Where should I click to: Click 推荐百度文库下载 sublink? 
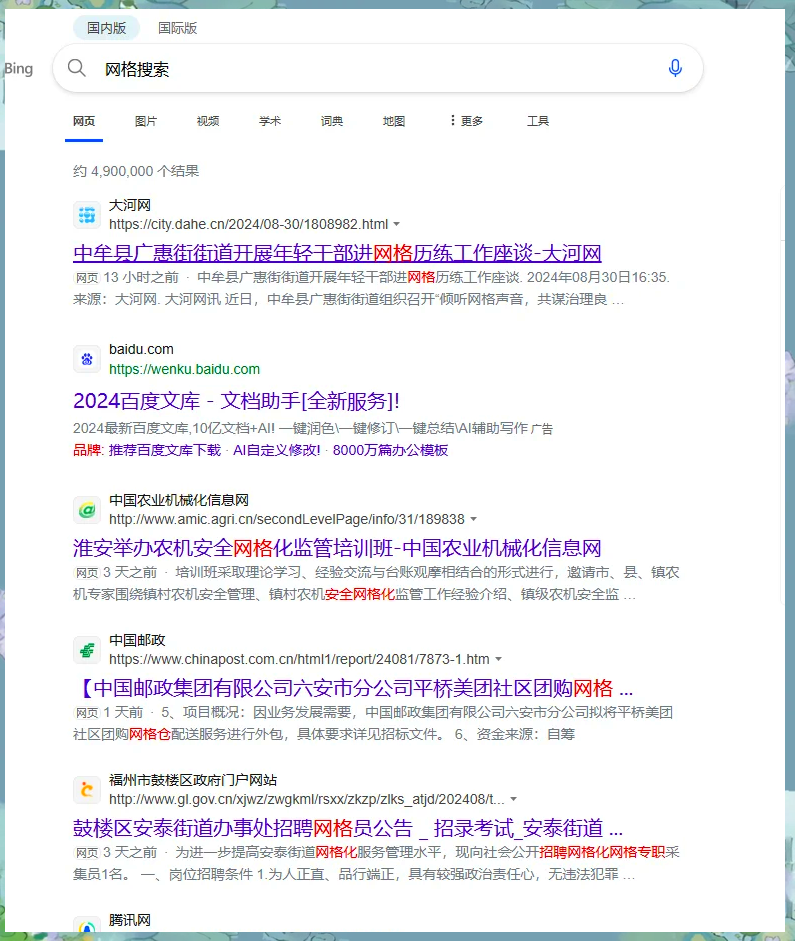coord(164,450)
